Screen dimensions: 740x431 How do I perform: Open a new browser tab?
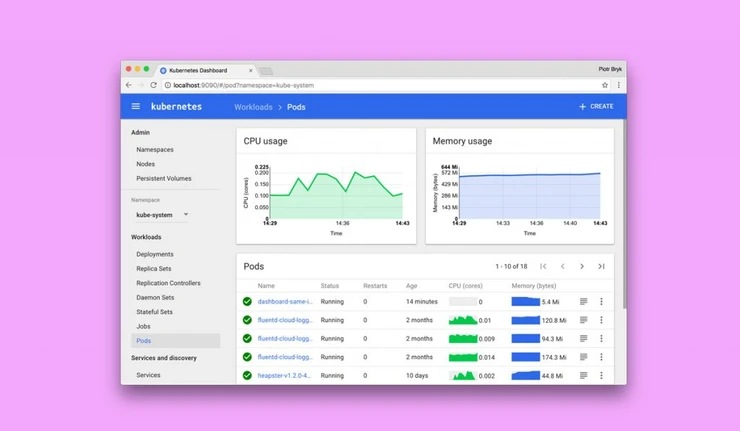pos(266,71)
